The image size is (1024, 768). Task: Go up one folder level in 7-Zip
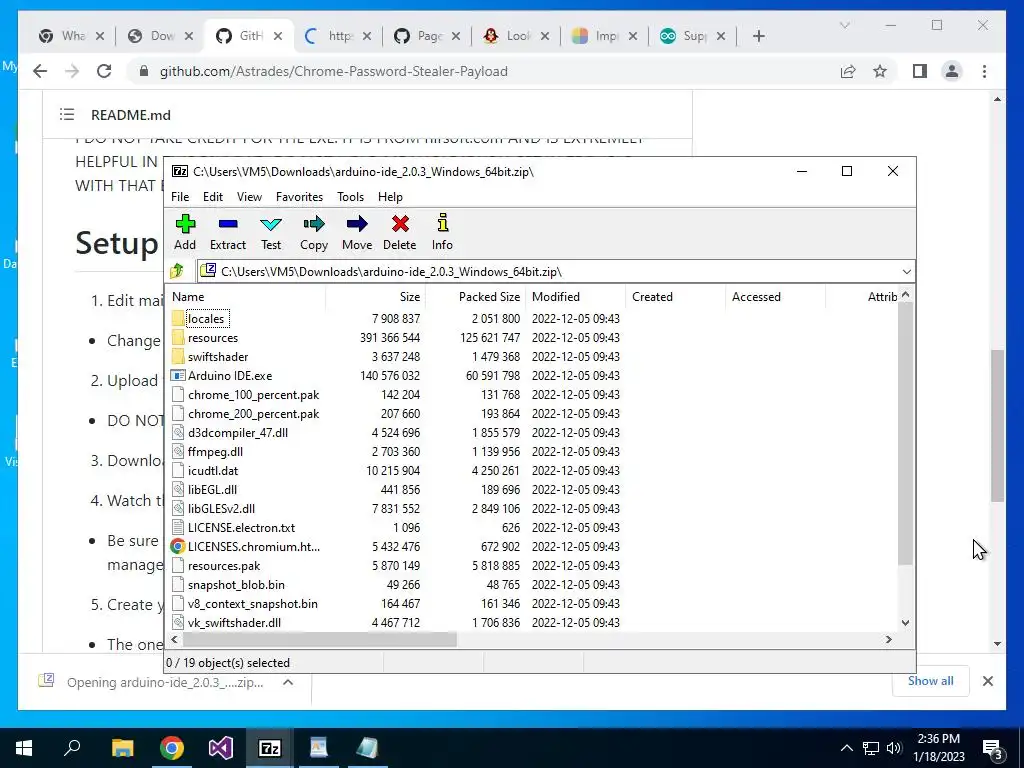click(x=177, y=271)
